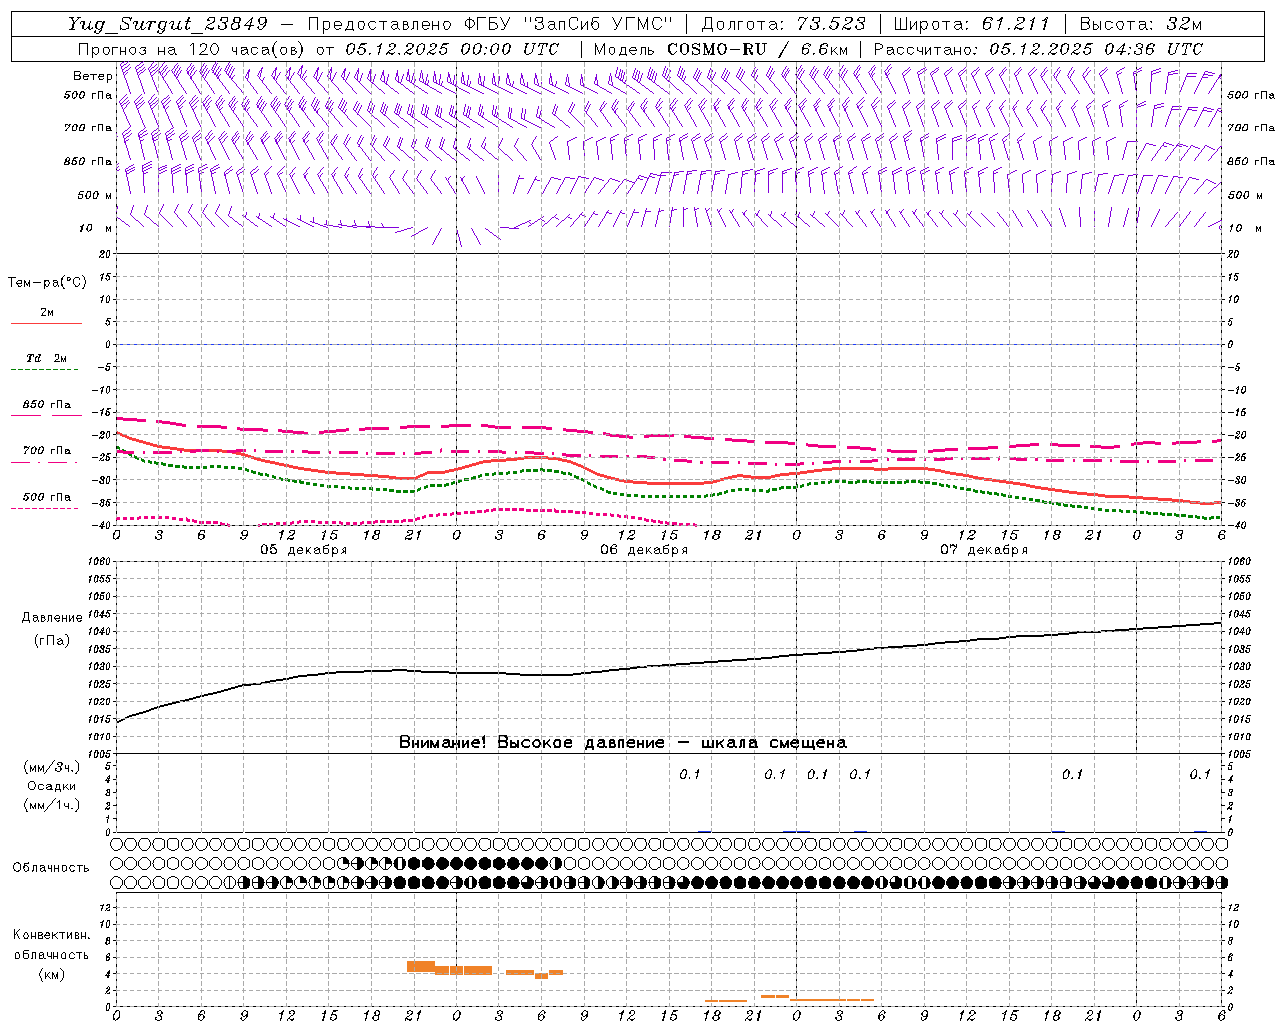Viewport: 1280px width, 1024px height.
Task: Select the 700 гПа temperature legend entry
Action: [47, 451]
